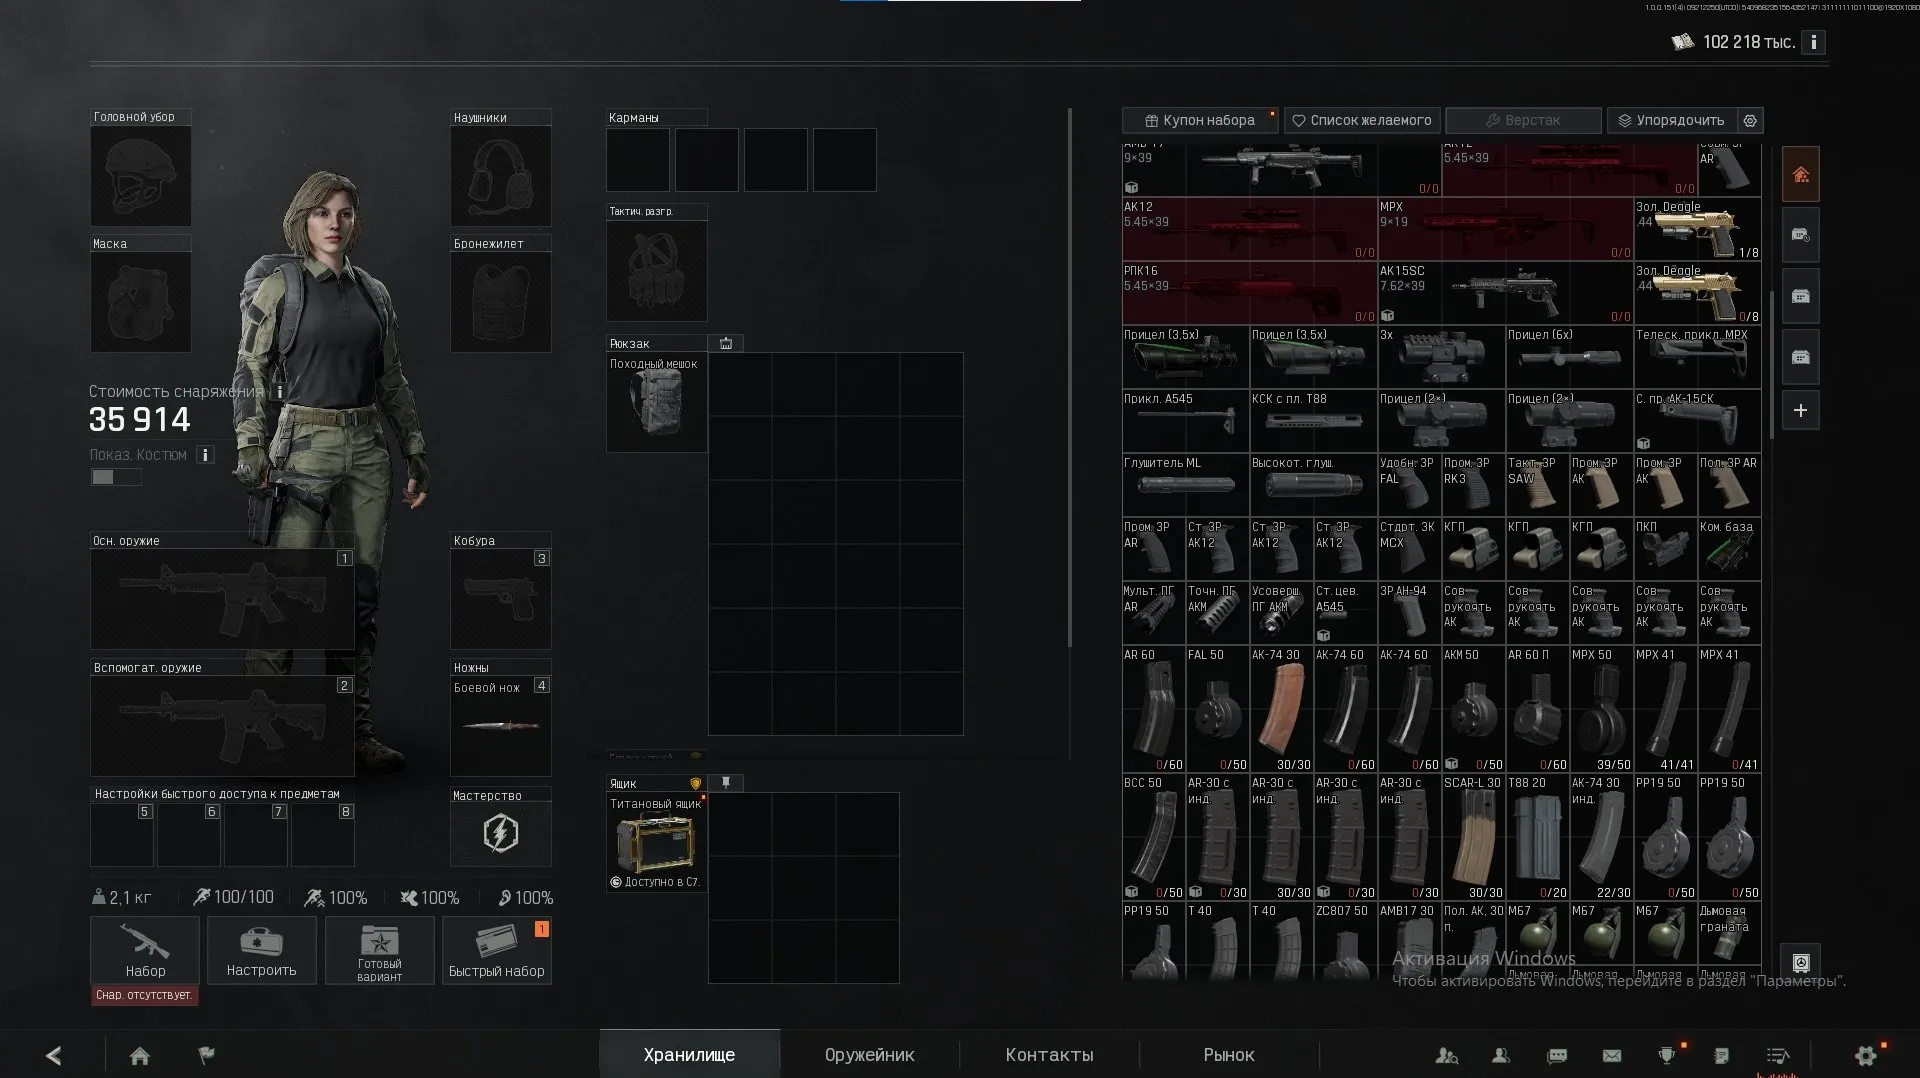
Task: Click the icon at the stash's bottom-right corner
Action: click(x=1801, y=962)
